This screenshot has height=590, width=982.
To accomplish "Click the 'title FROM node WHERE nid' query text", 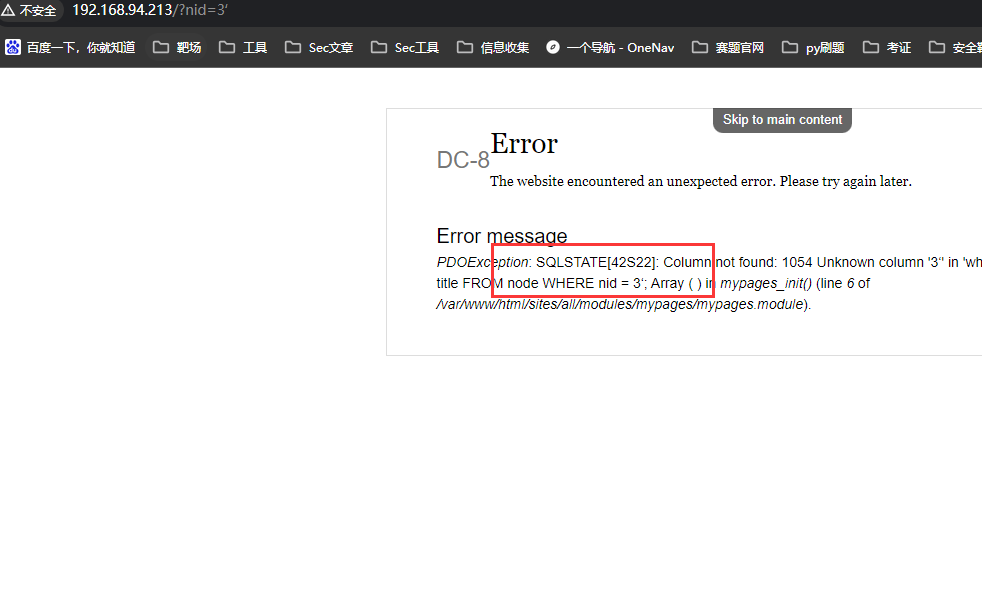I will click(x=527, y=284).
